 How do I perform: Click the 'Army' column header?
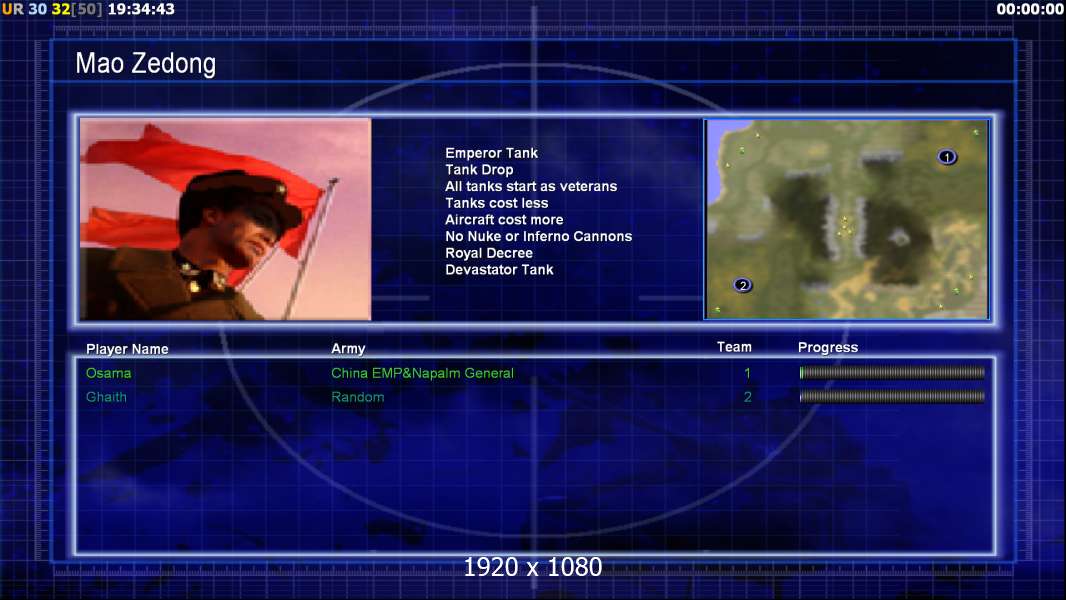tap(348, 349)
